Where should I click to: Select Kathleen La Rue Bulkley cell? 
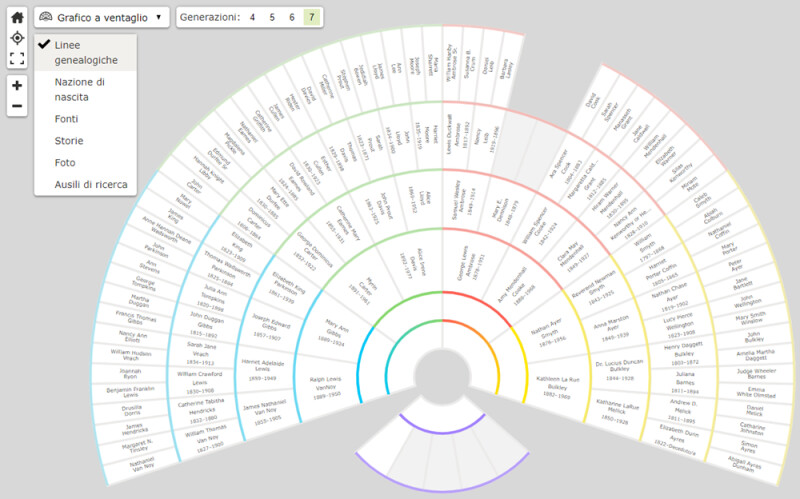pyautogui.click(x=558, y=387)
